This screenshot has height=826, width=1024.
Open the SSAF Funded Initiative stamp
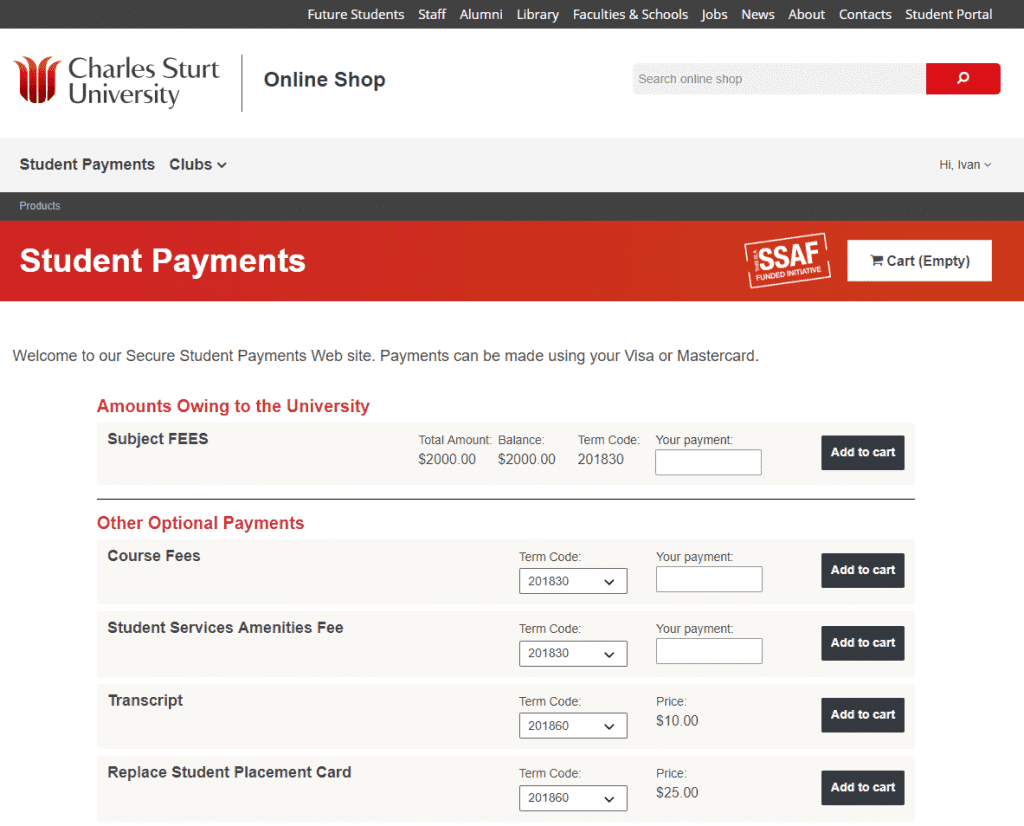pos(787,260)
